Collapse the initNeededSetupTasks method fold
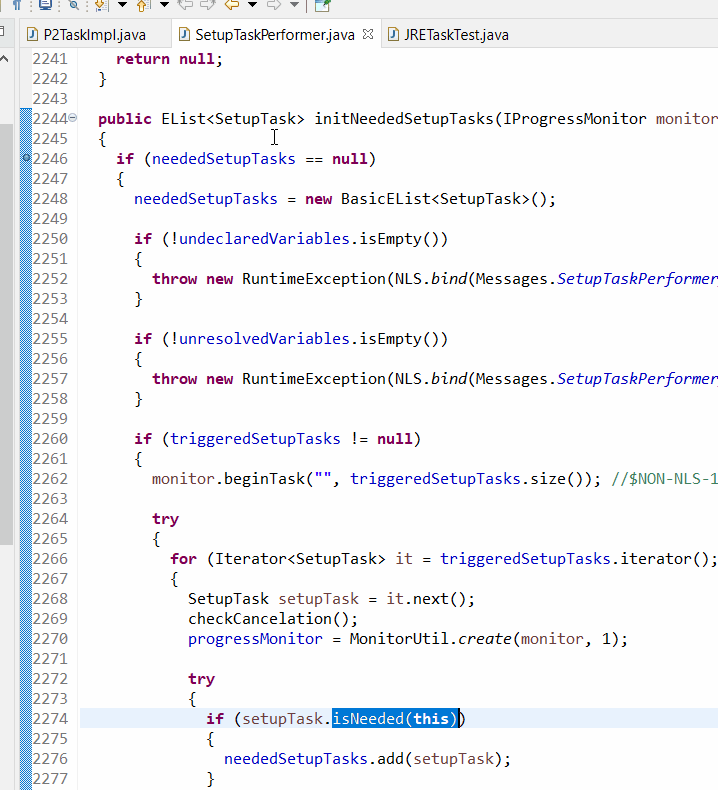This screenshot has width=718, height=790. (x=73, y=118)
